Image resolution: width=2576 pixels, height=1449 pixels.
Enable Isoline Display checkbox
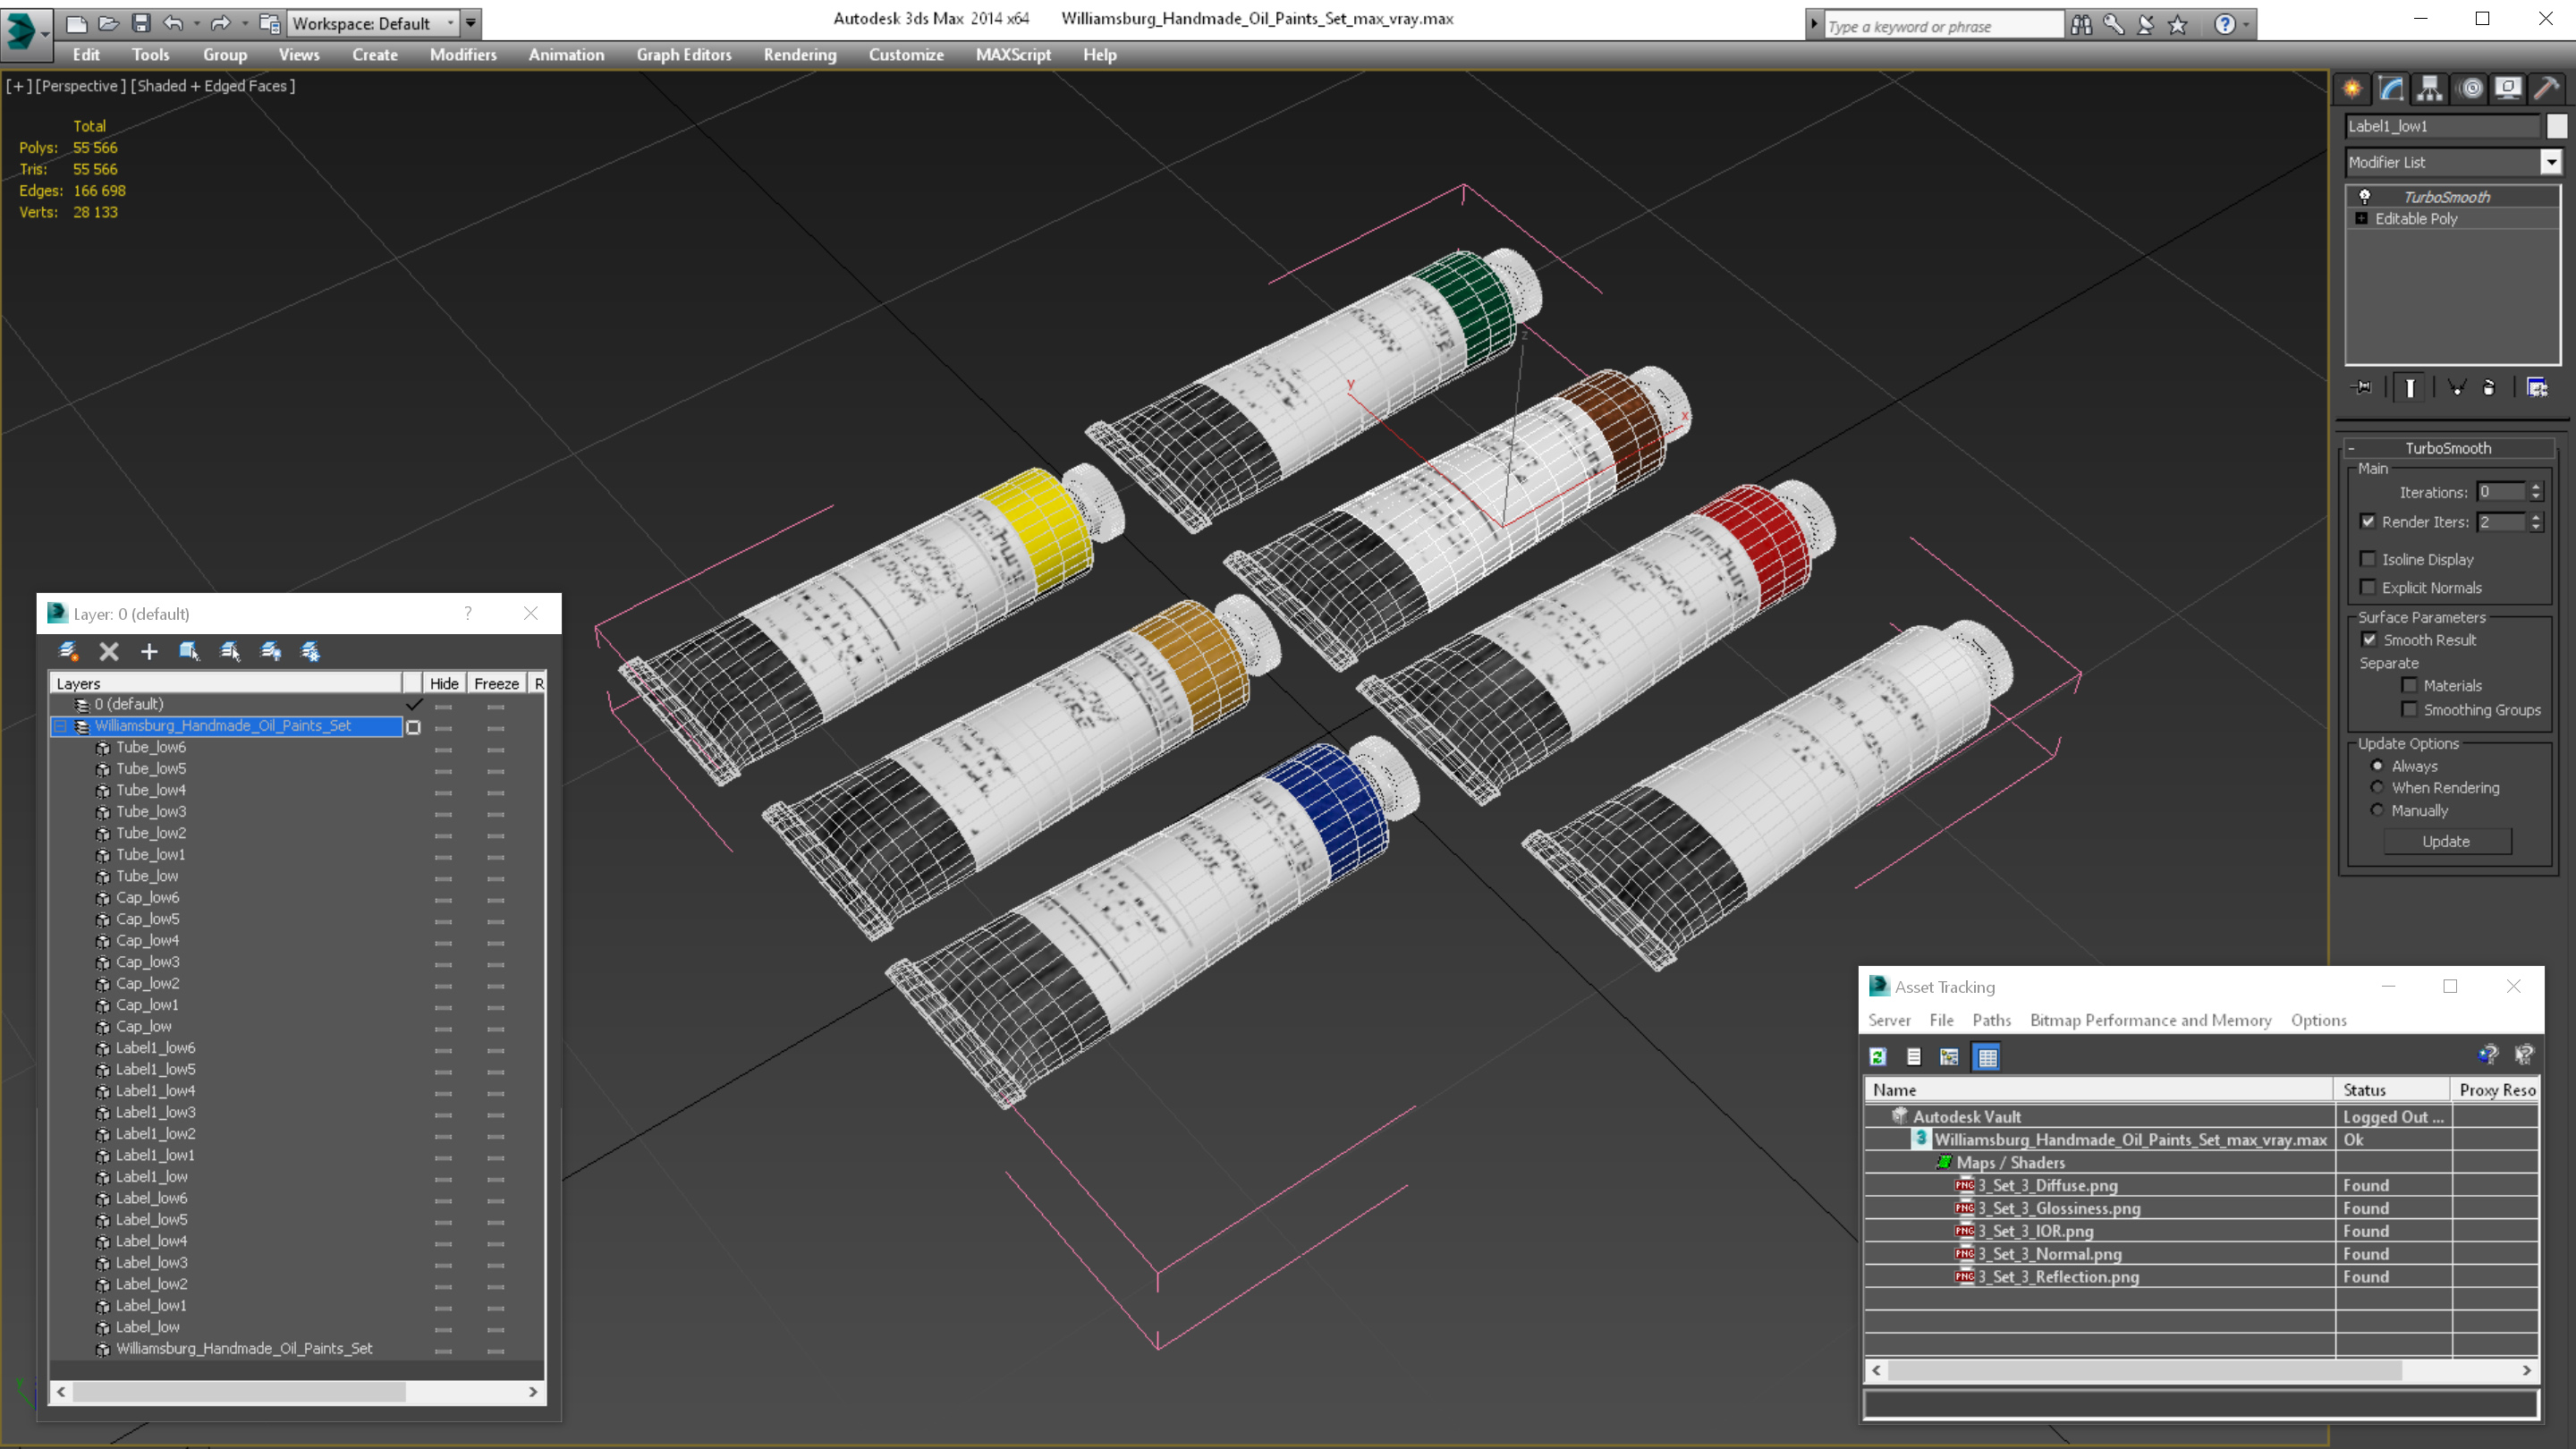click(x=2368, y=559)
